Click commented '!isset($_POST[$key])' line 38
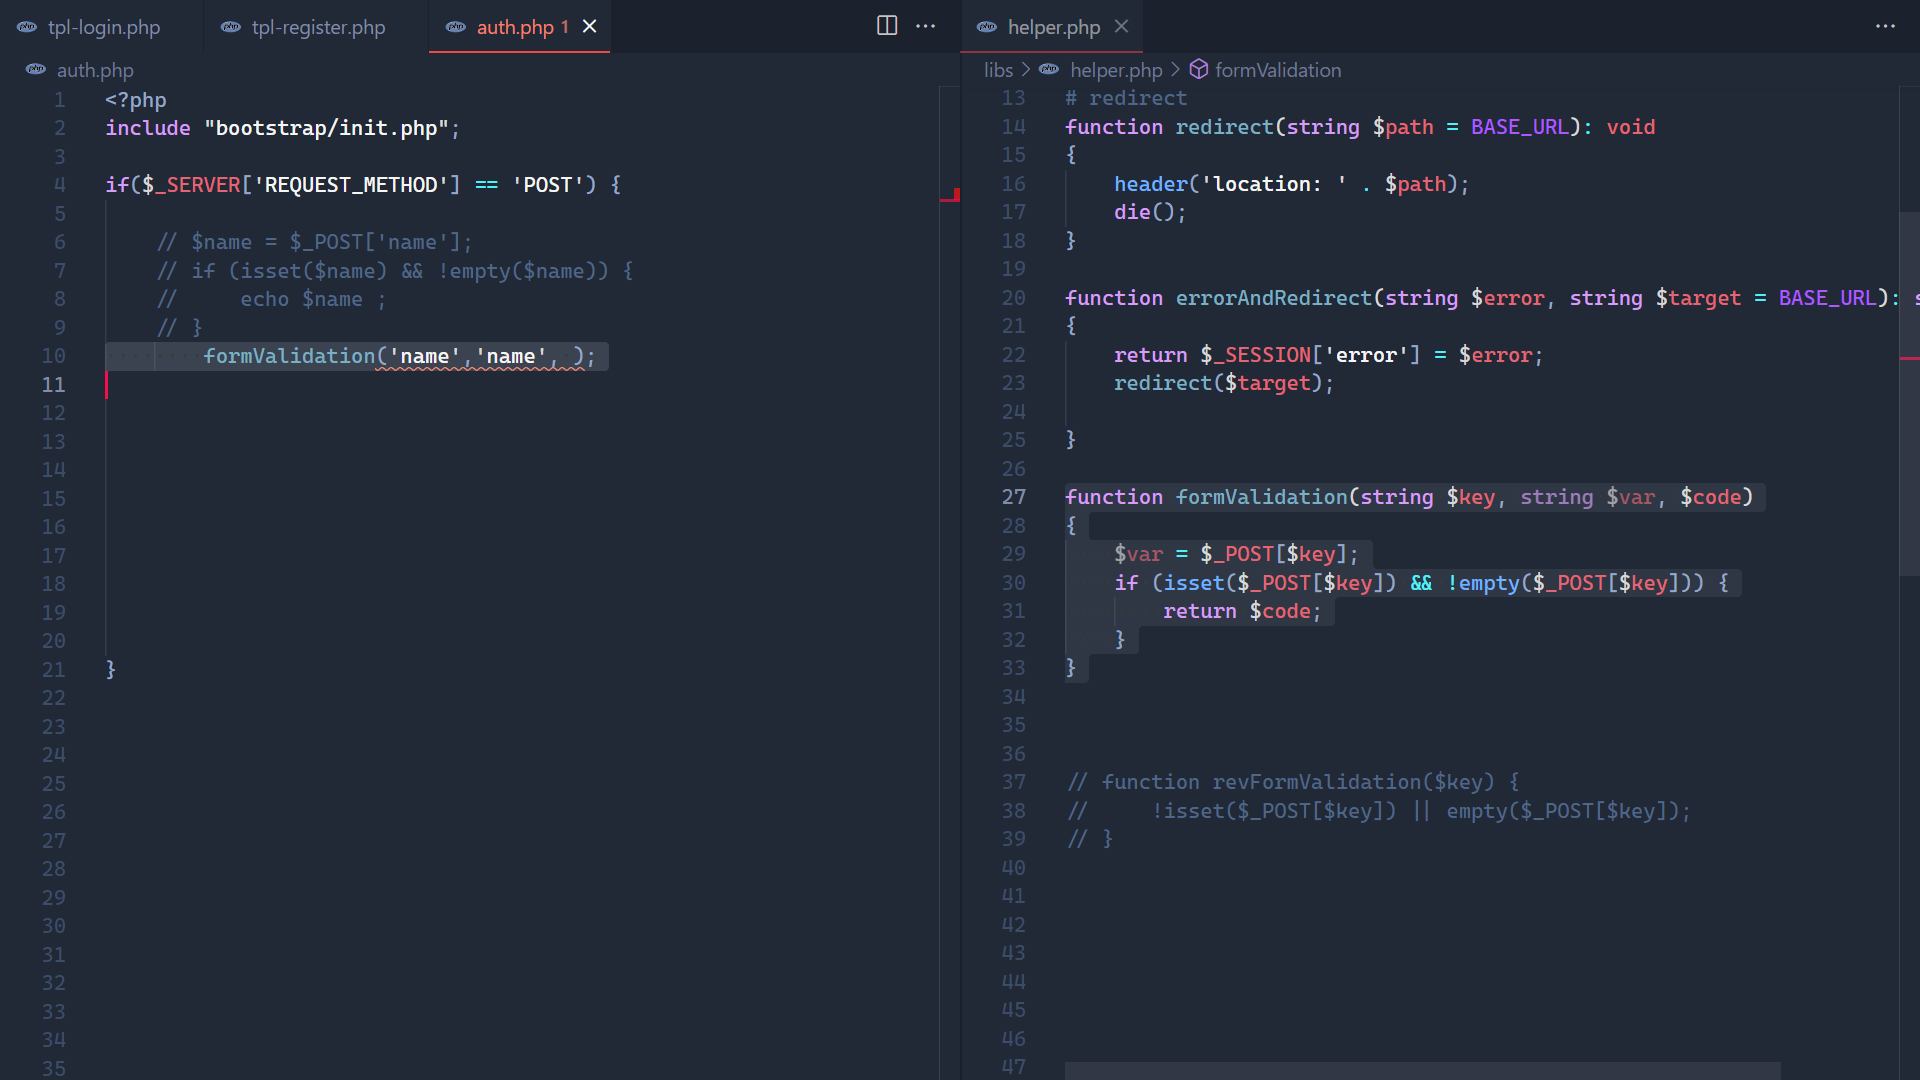This screenshot has width=1920, height=1080. click(1379, 811)
